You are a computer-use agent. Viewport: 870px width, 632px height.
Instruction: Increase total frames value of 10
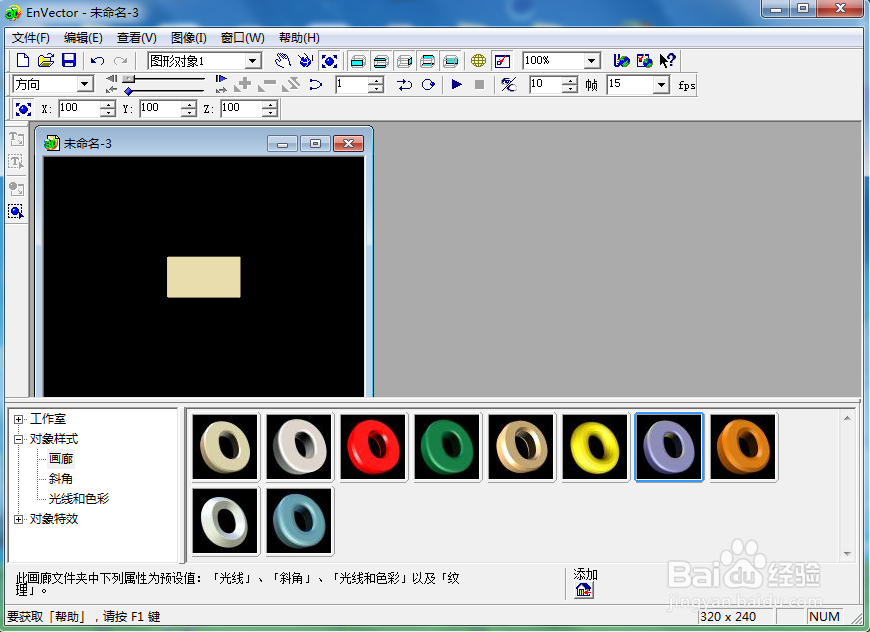[x=570, y=80]
